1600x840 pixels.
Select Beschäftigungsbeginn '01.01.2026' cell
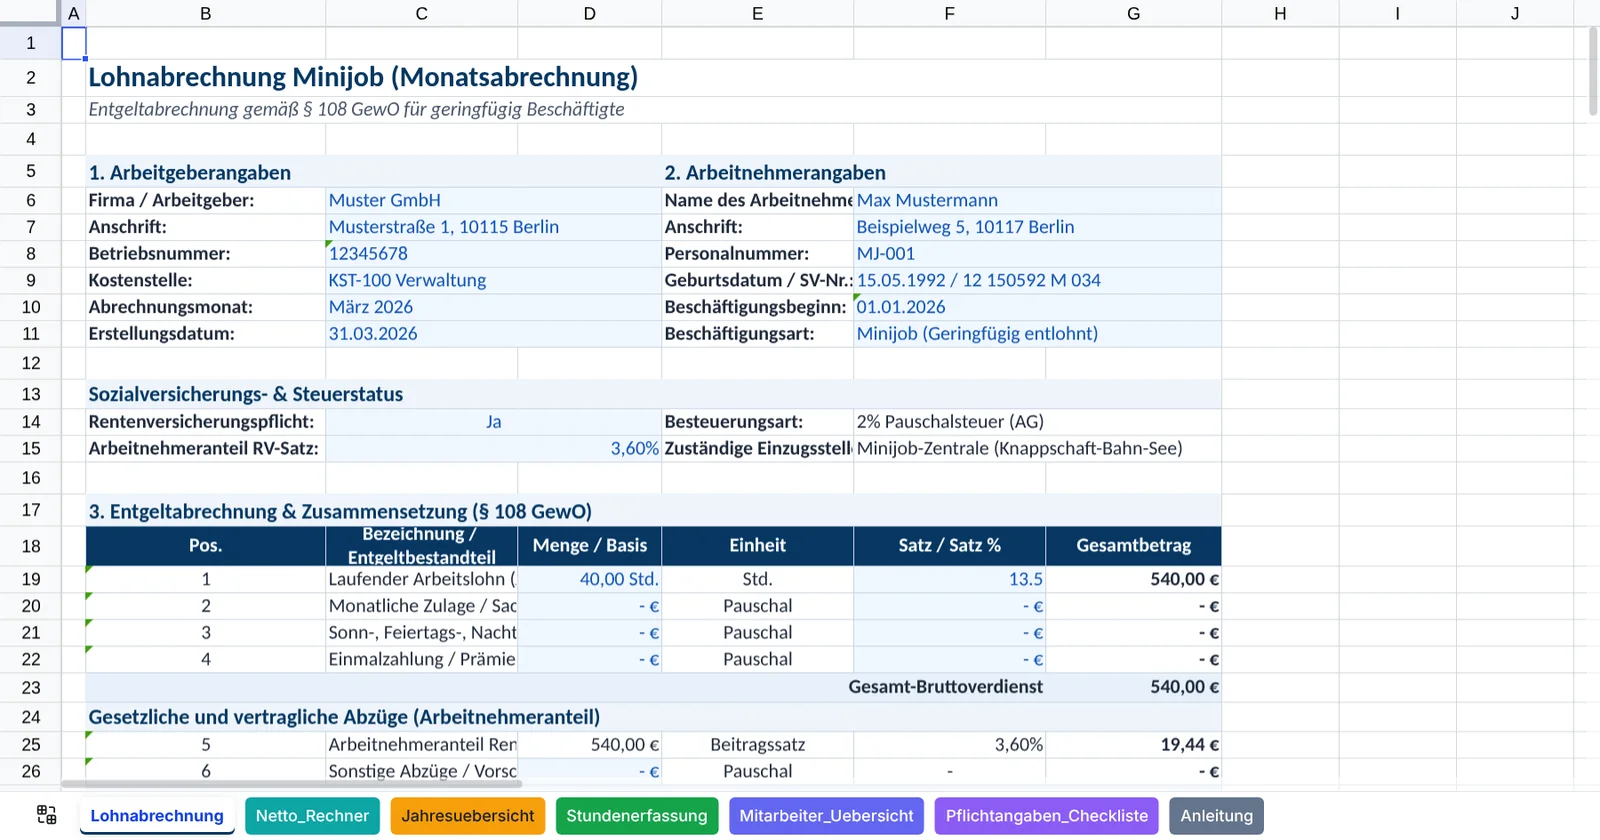tap(1037, 307)
